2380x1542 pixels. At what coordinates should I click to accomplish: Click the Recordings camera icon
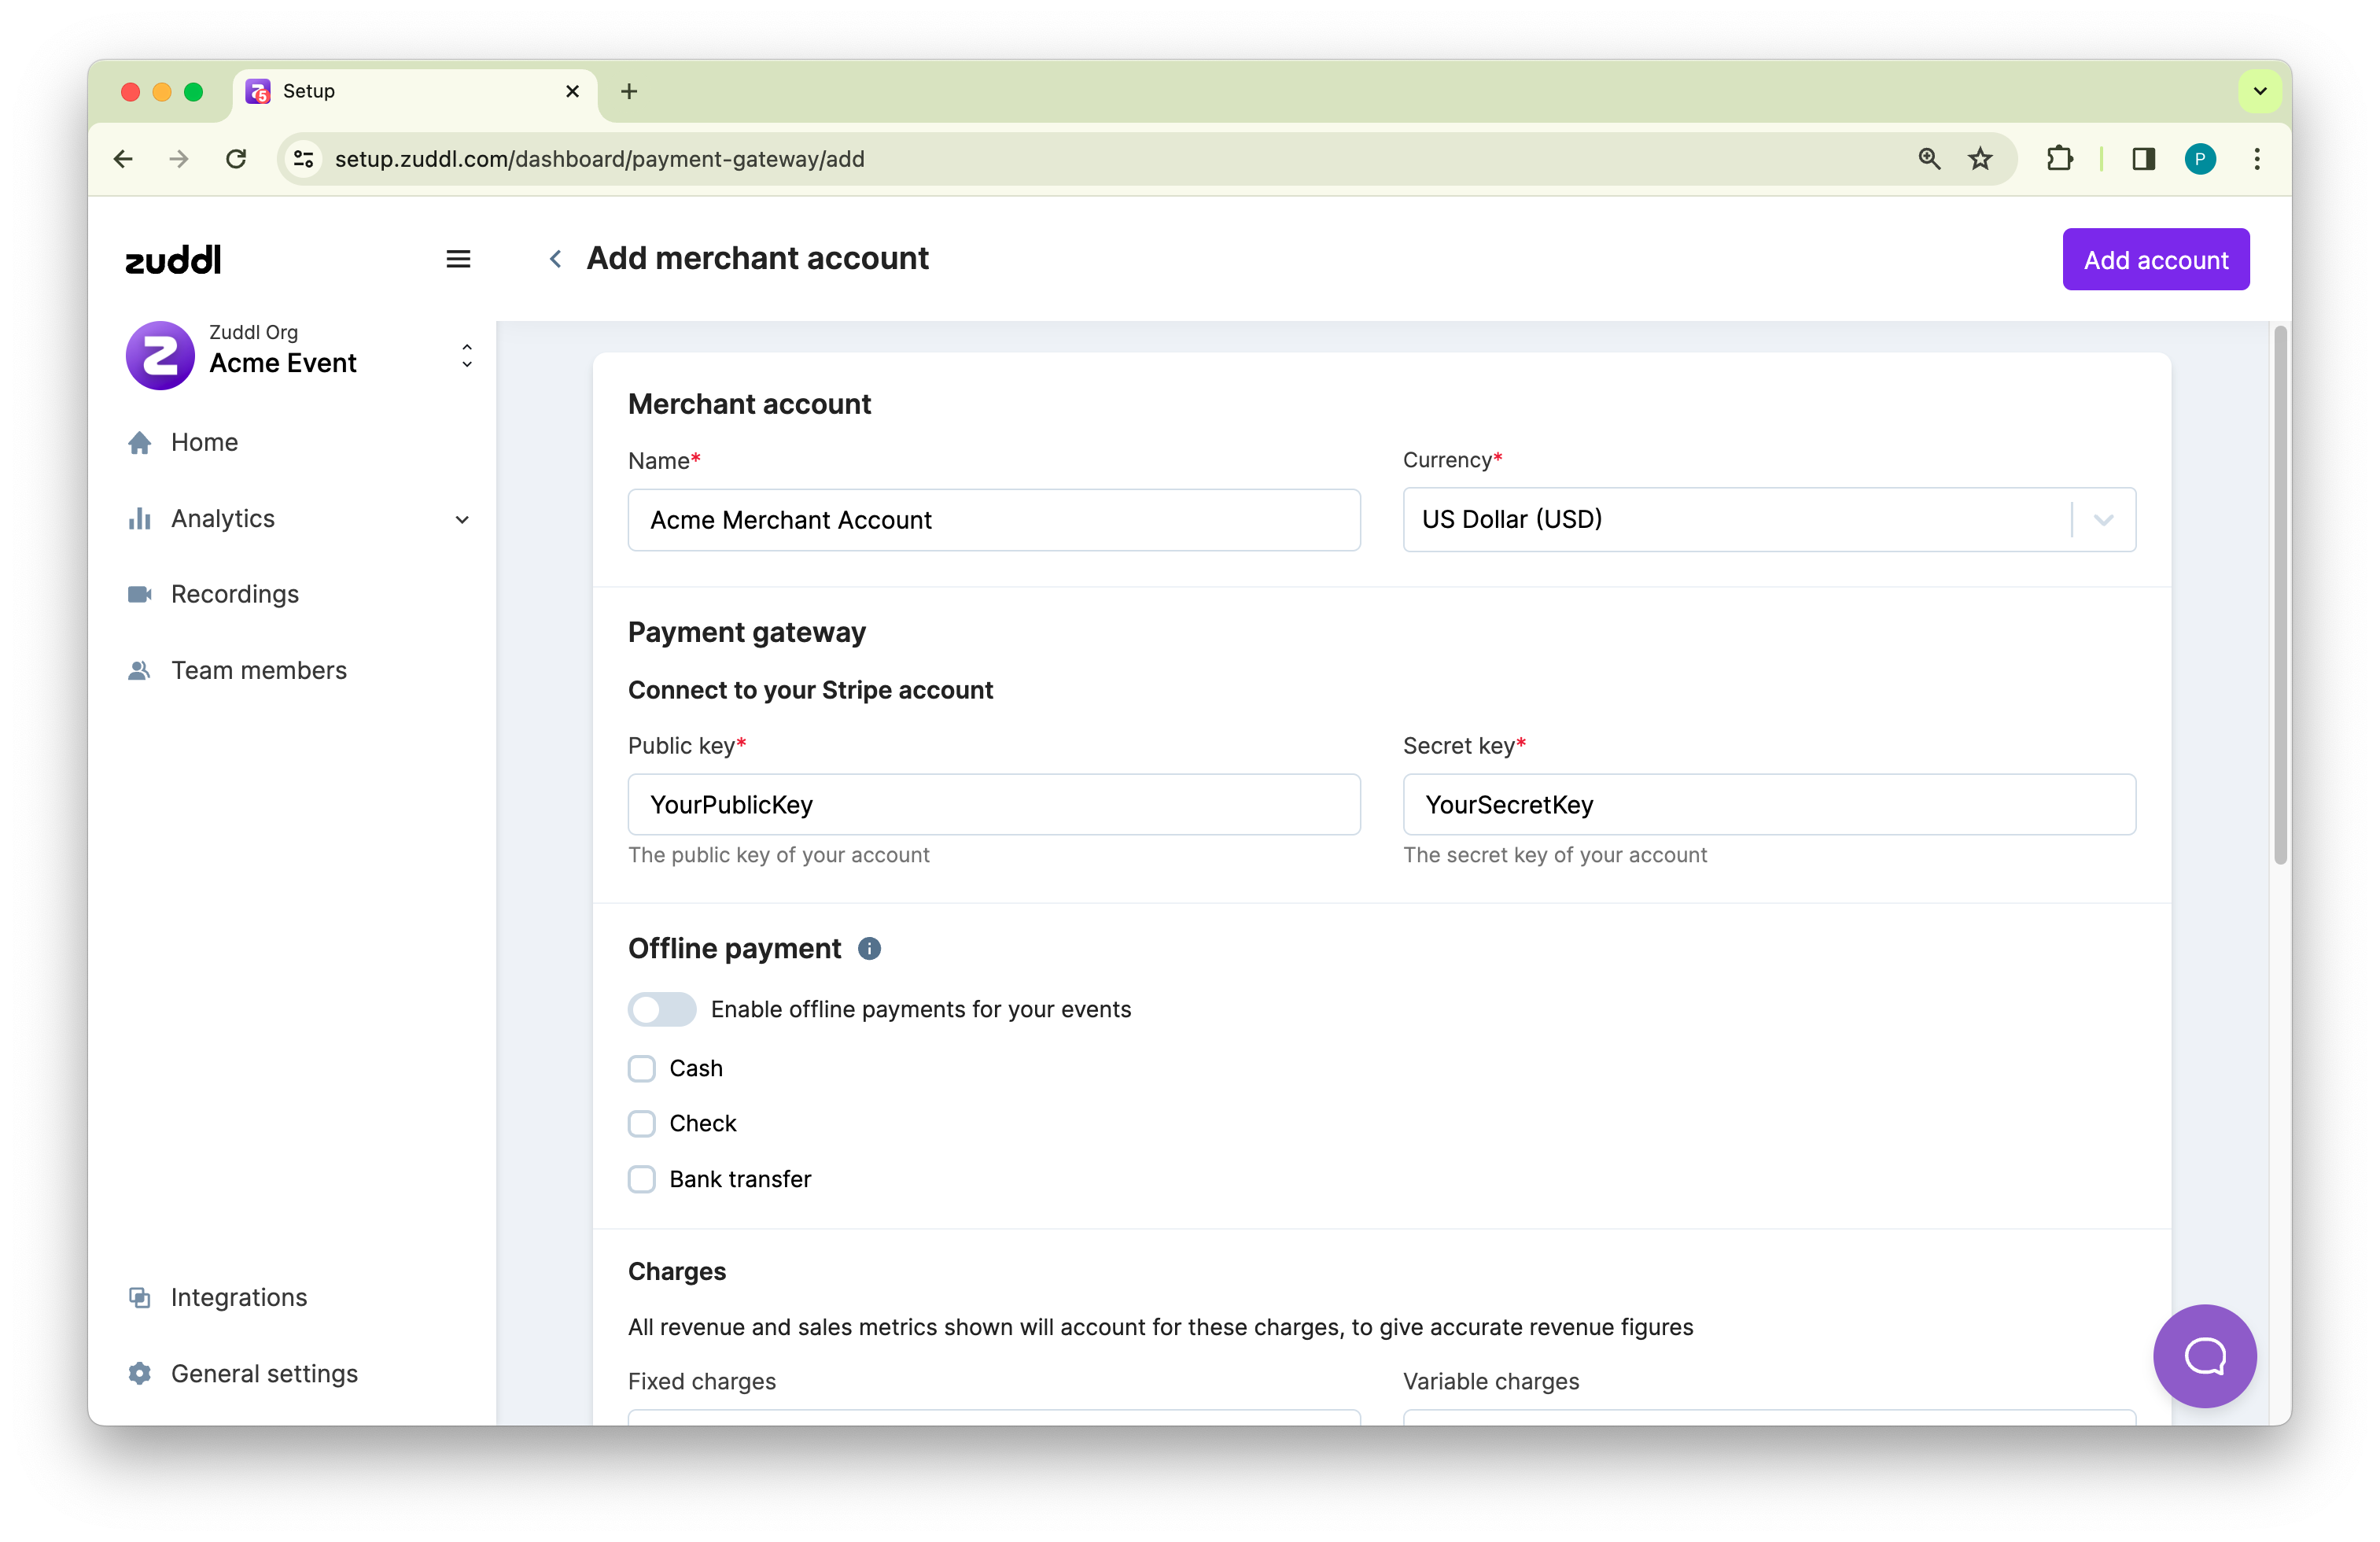point(140,594)
